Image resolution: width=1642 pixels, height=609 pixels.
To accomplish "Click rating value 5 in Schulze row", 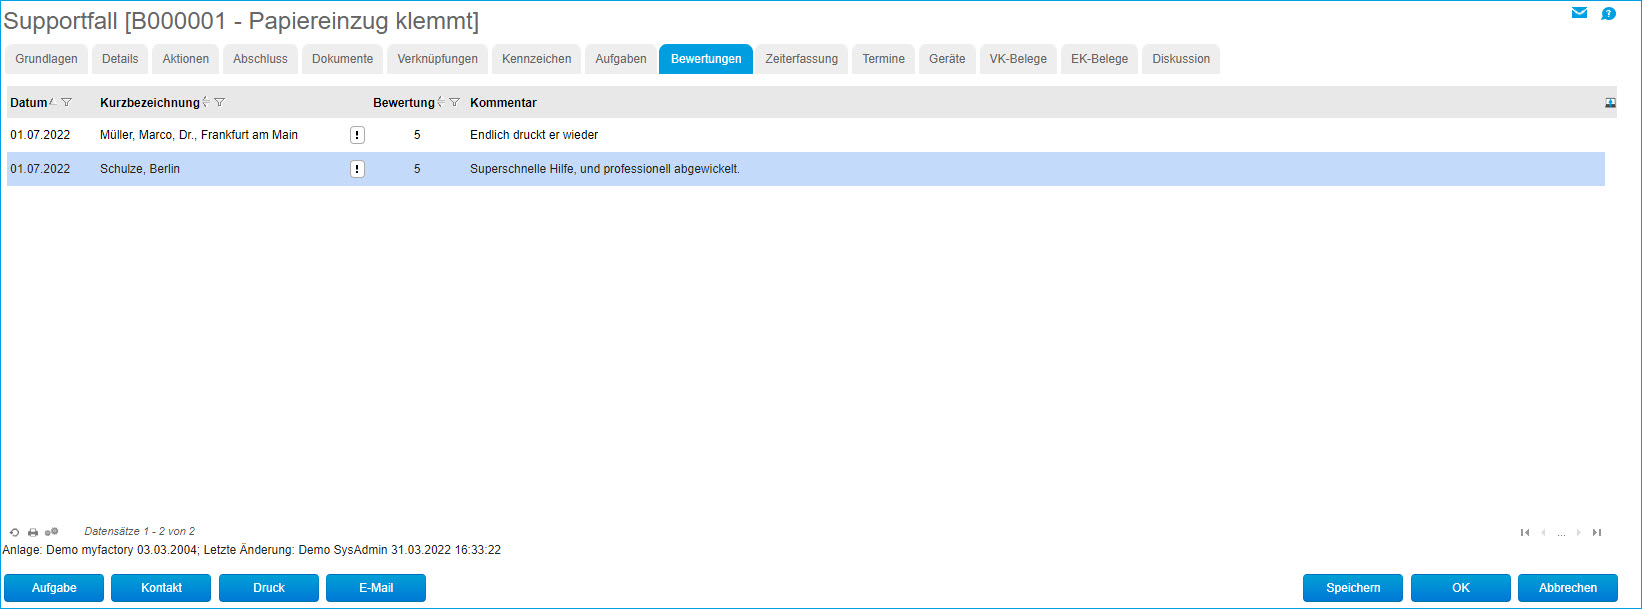I will click(x=417, y=169).
